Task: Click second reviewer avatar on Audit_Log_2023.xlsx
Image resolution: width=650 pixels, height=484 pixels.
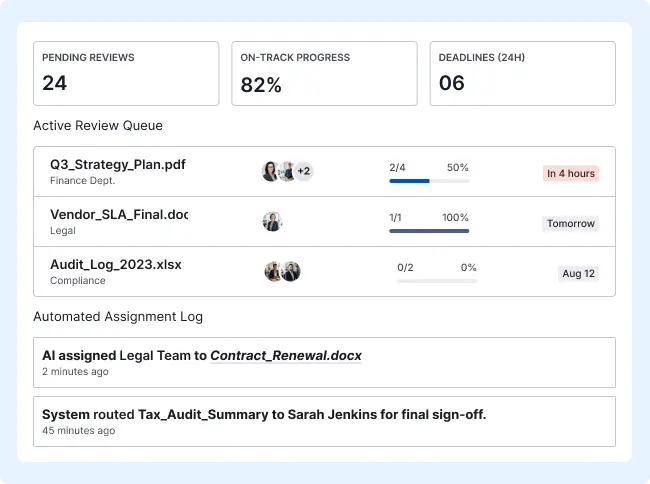Action: [x=291, y=271]
